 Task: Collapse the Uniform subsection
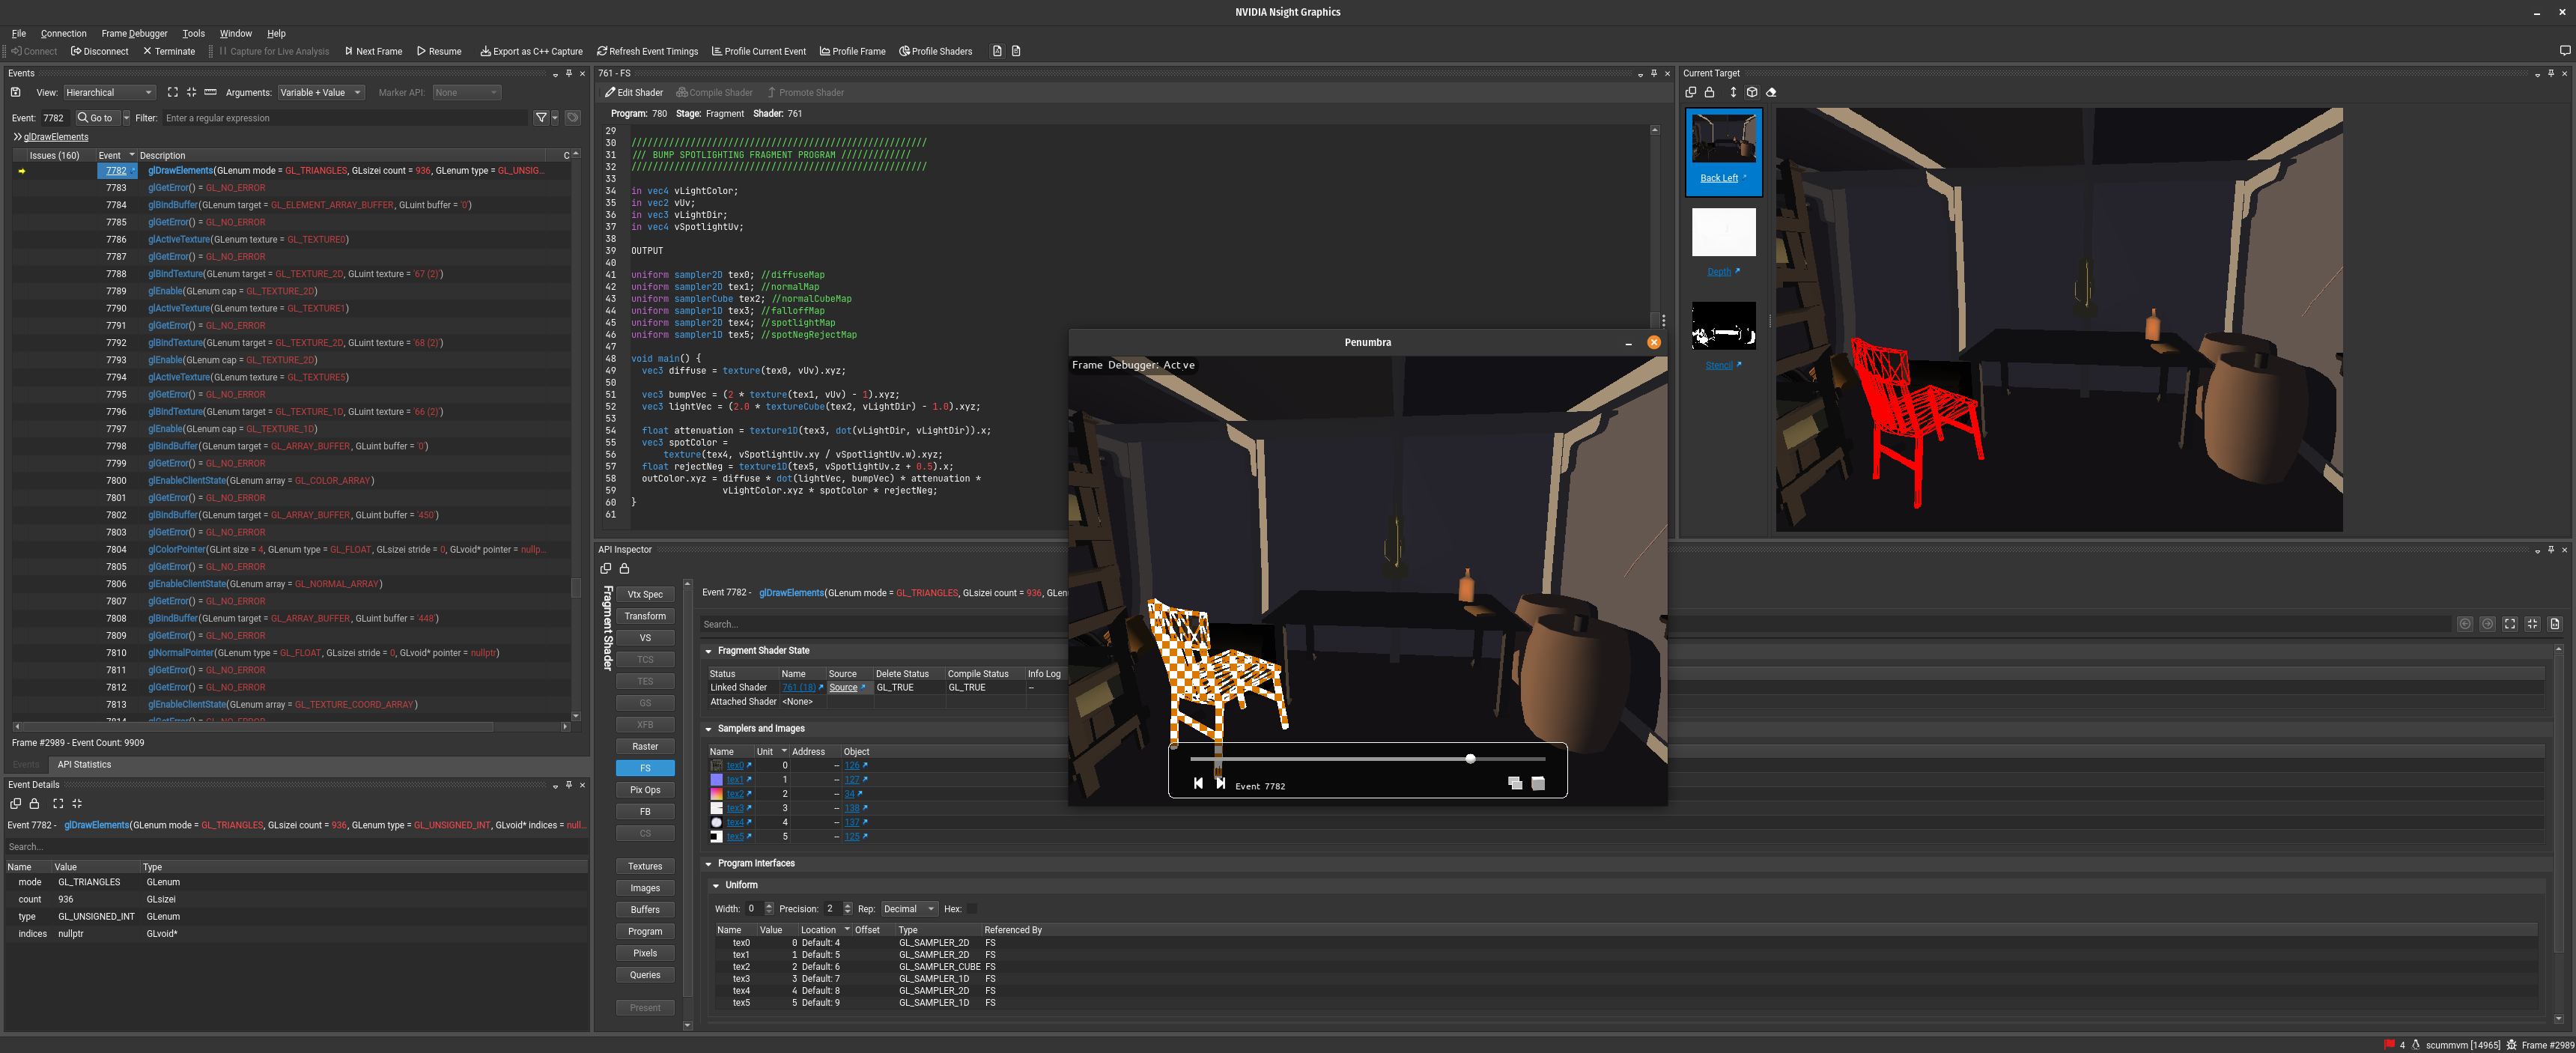click(716, 885)
